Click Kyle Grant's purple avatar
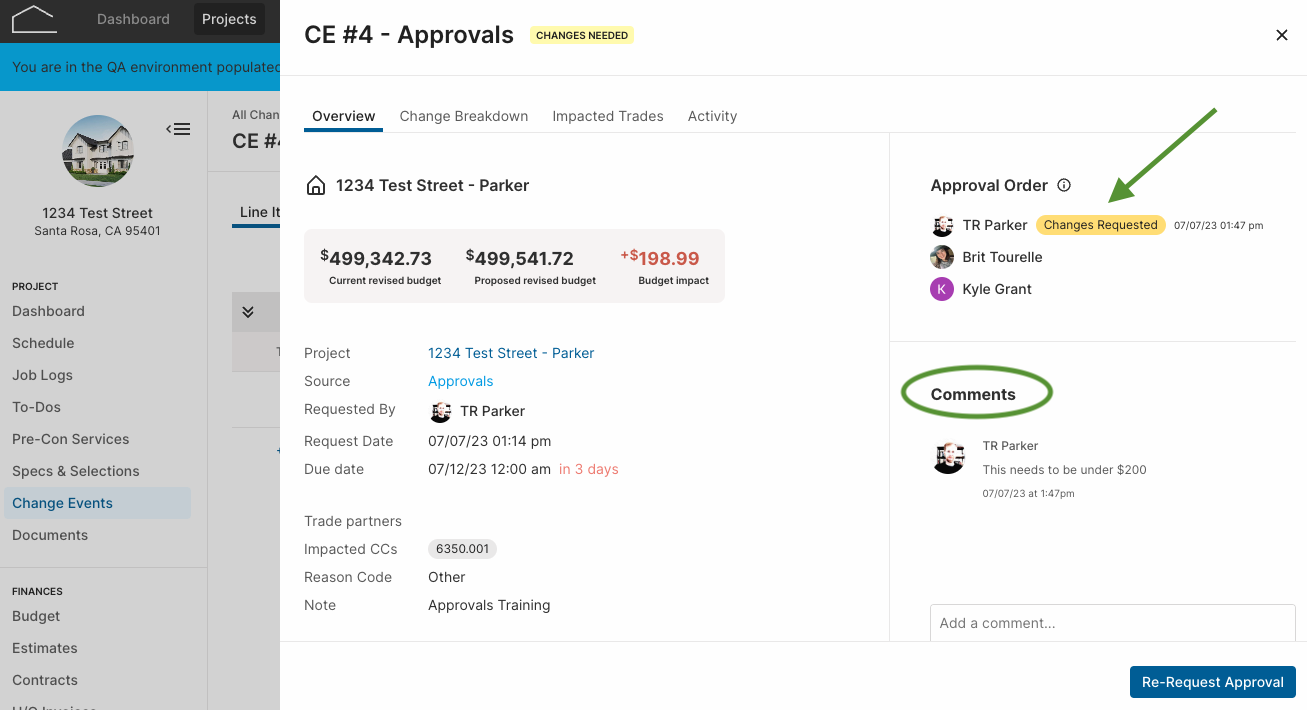 click(x=942, y=289)
